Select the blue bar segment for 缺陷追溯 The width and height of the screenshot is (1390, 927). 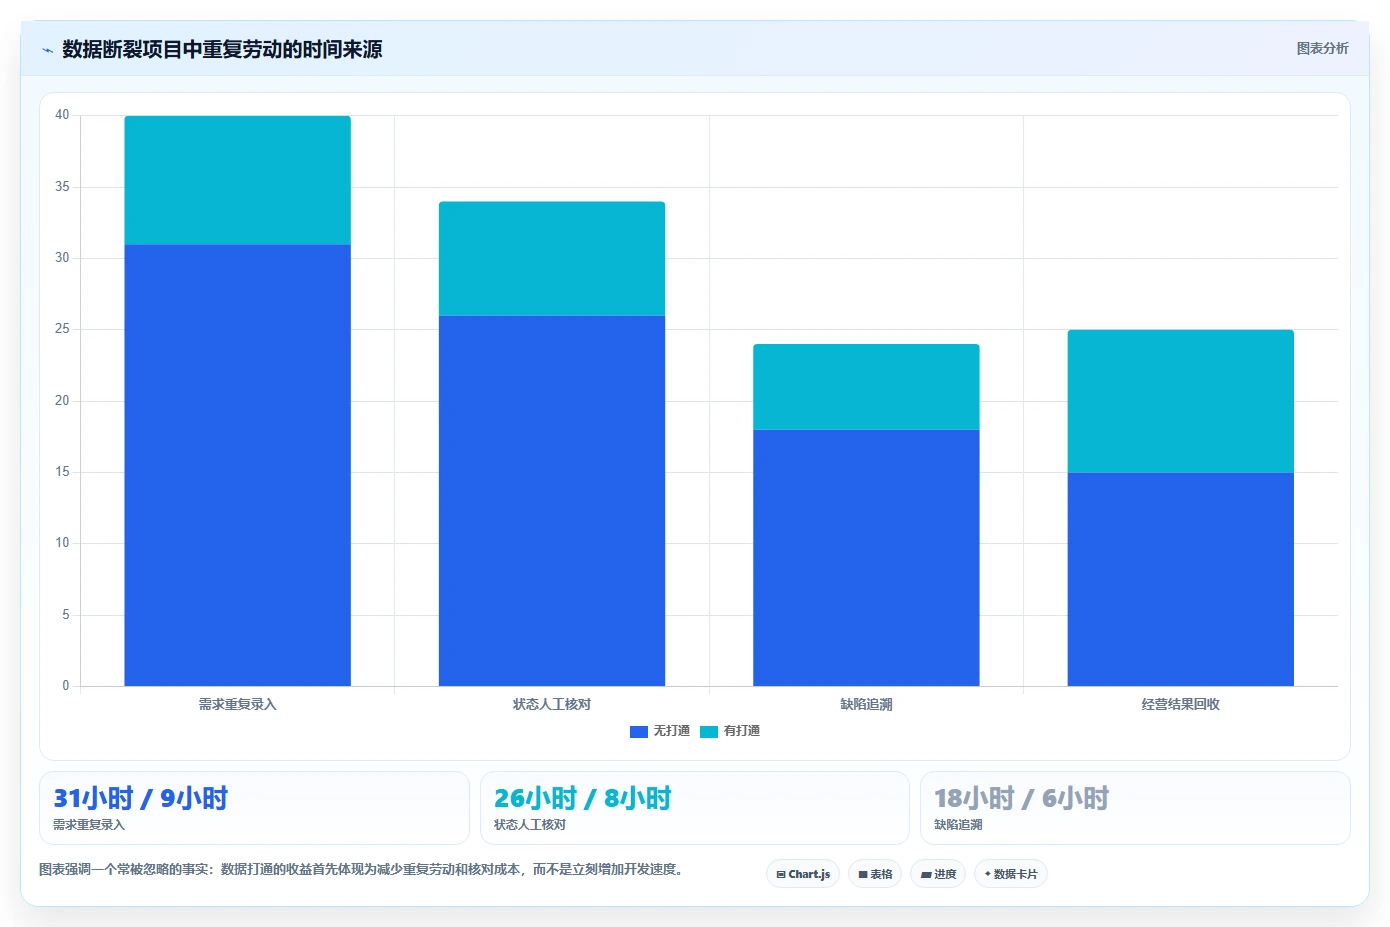tap(866, 558)
